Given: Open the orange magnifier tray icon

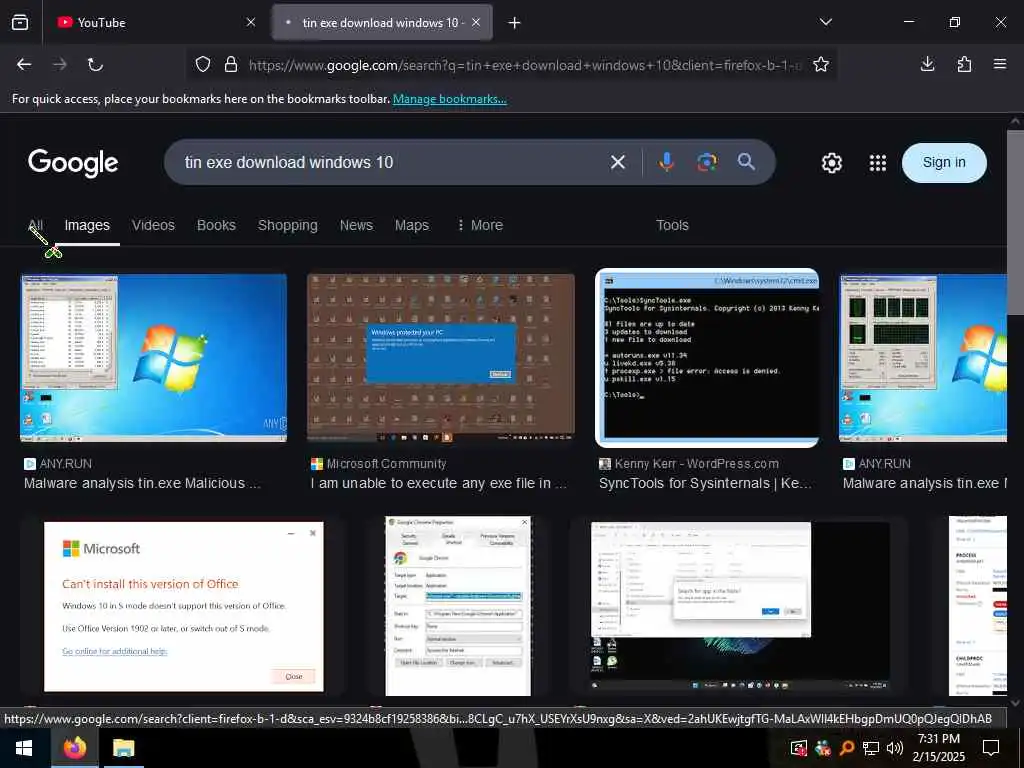Looking at the screenshot, I should point(846,748).
